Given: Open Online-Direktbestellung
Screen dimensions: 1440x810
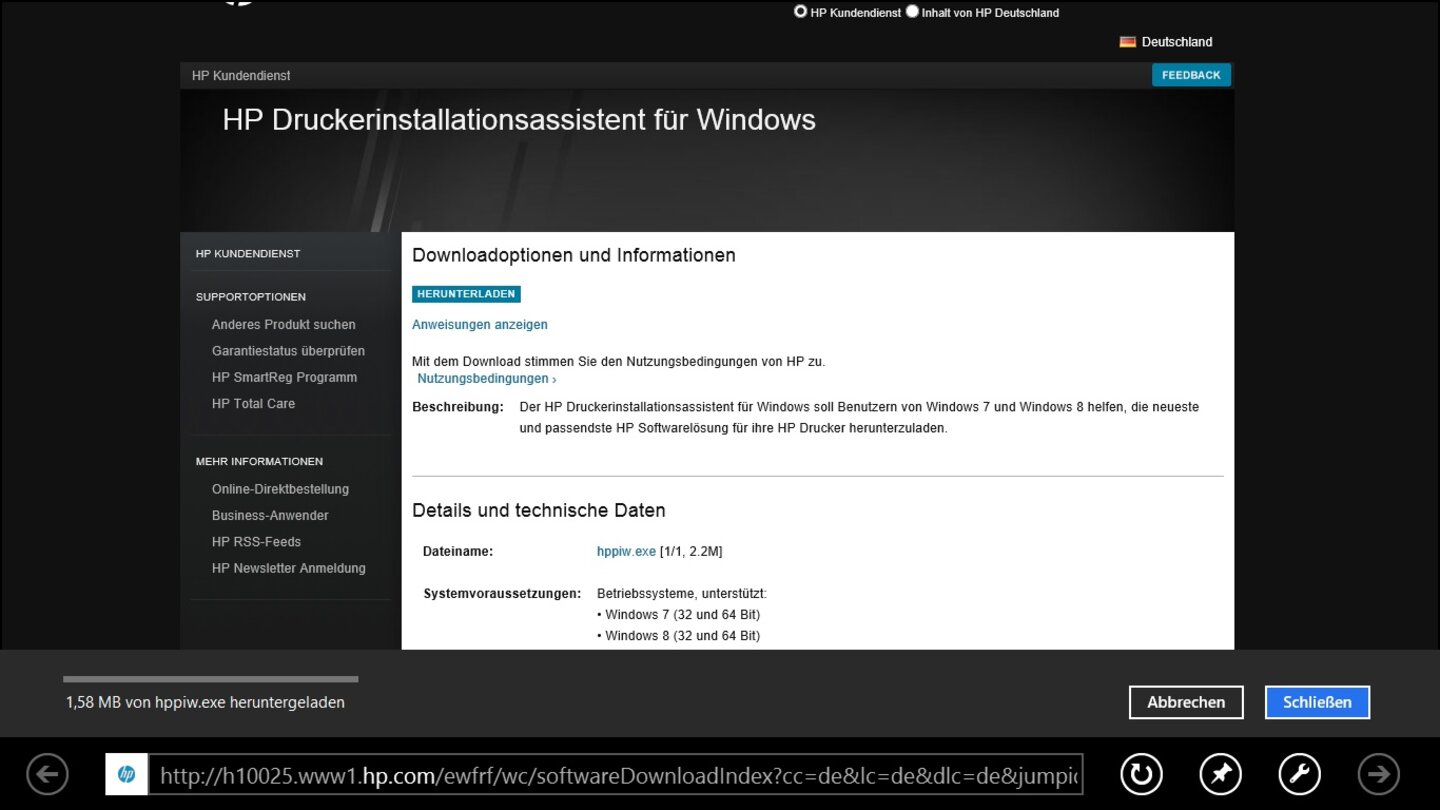Looking at the screenshot, I should pyautogui.click(x=280, y=489).
